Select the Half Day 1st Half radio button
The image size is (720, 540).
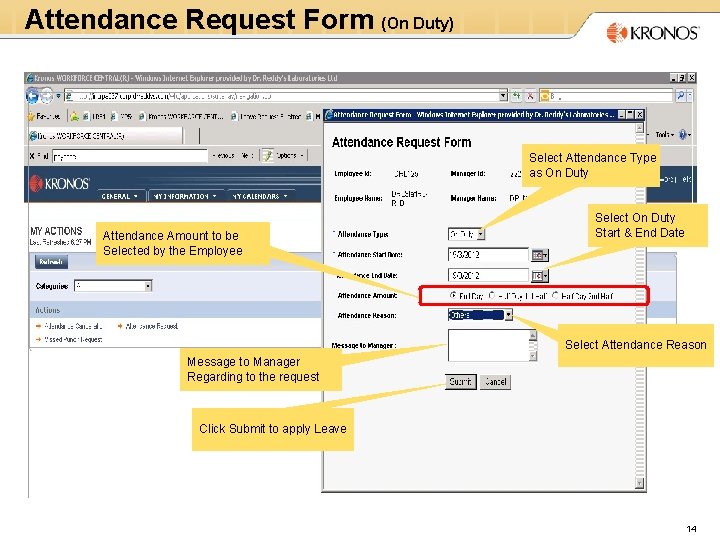492,295
